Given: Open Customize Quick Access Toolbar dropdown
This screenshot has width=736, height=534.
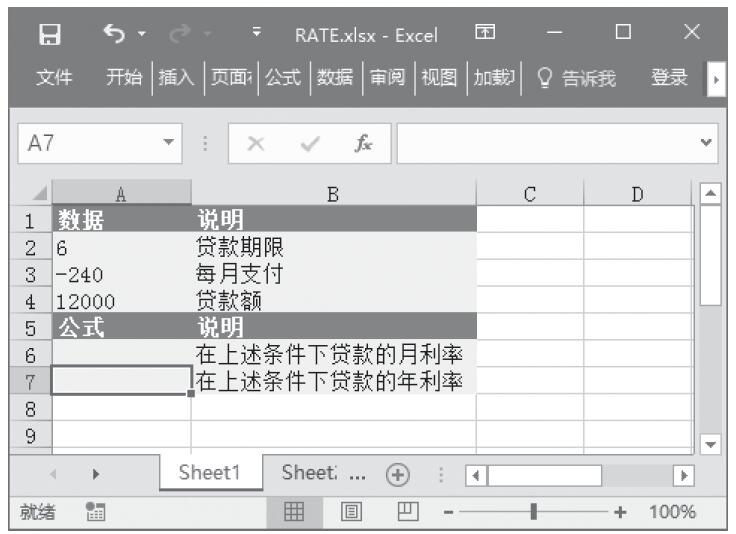Looking at the screenshot, I should pyautogui.click(x=257, y=34).
